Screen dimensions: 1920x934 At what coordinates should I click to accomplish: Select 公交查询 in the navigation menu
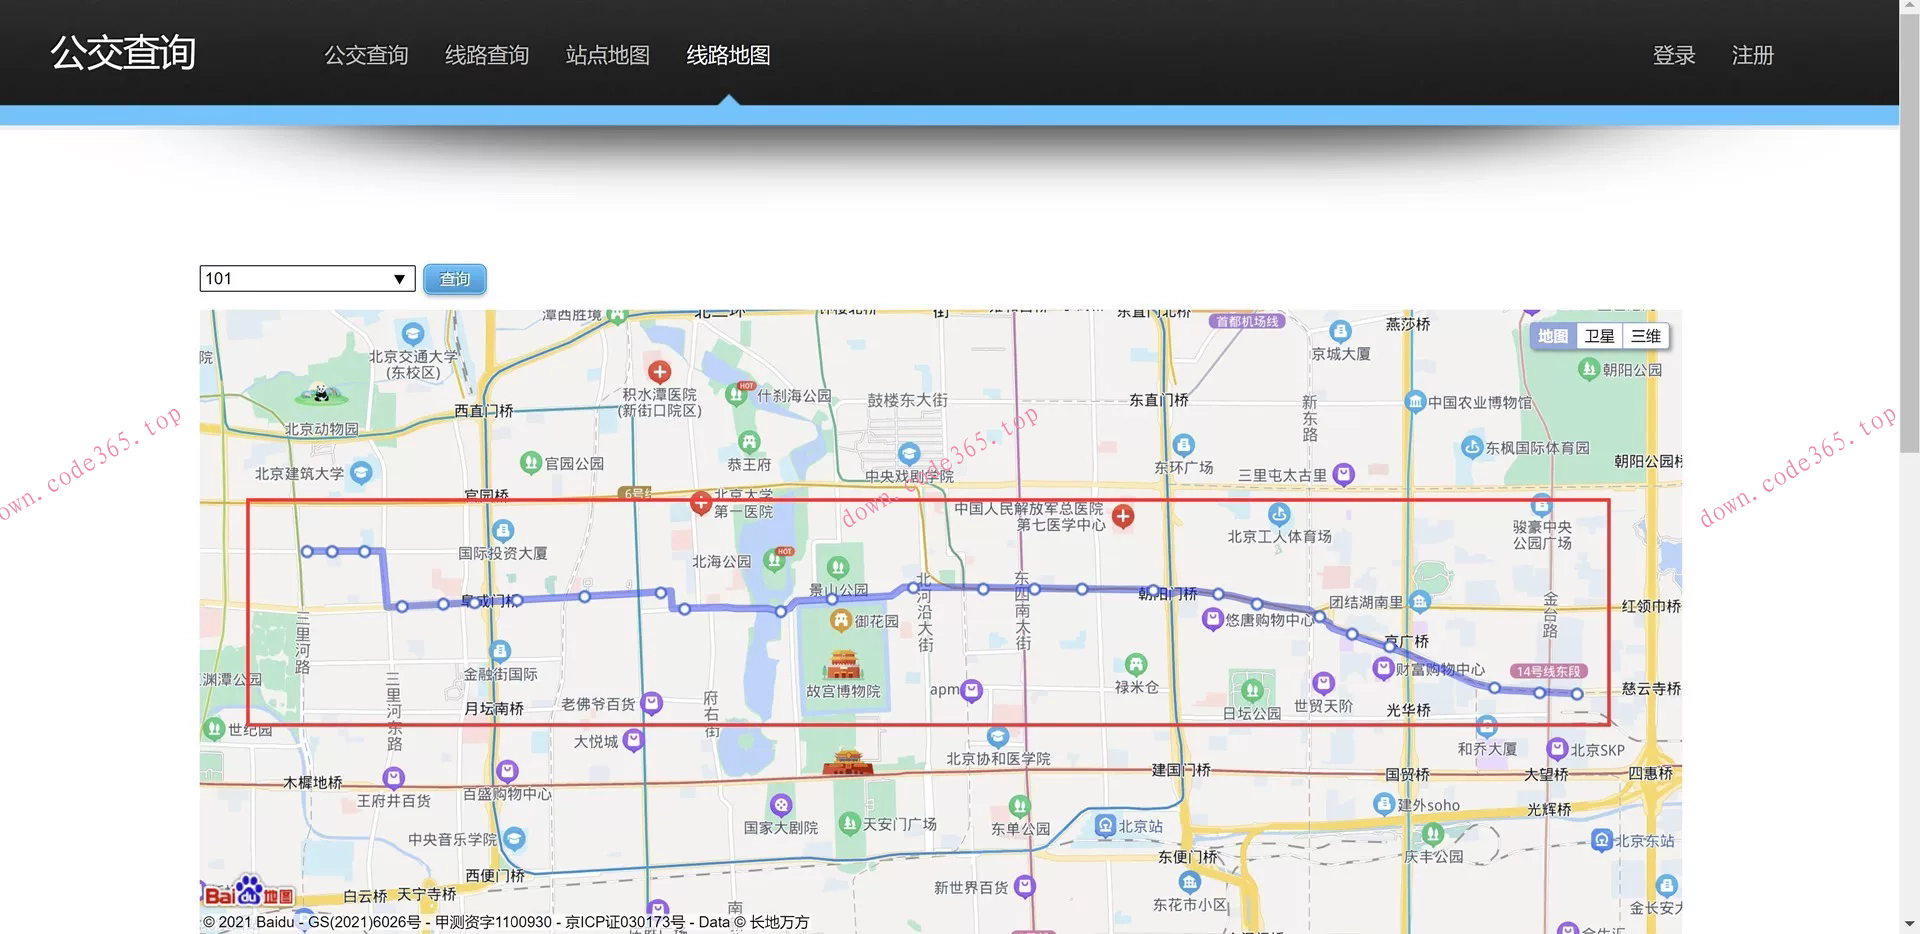point(366,55)
